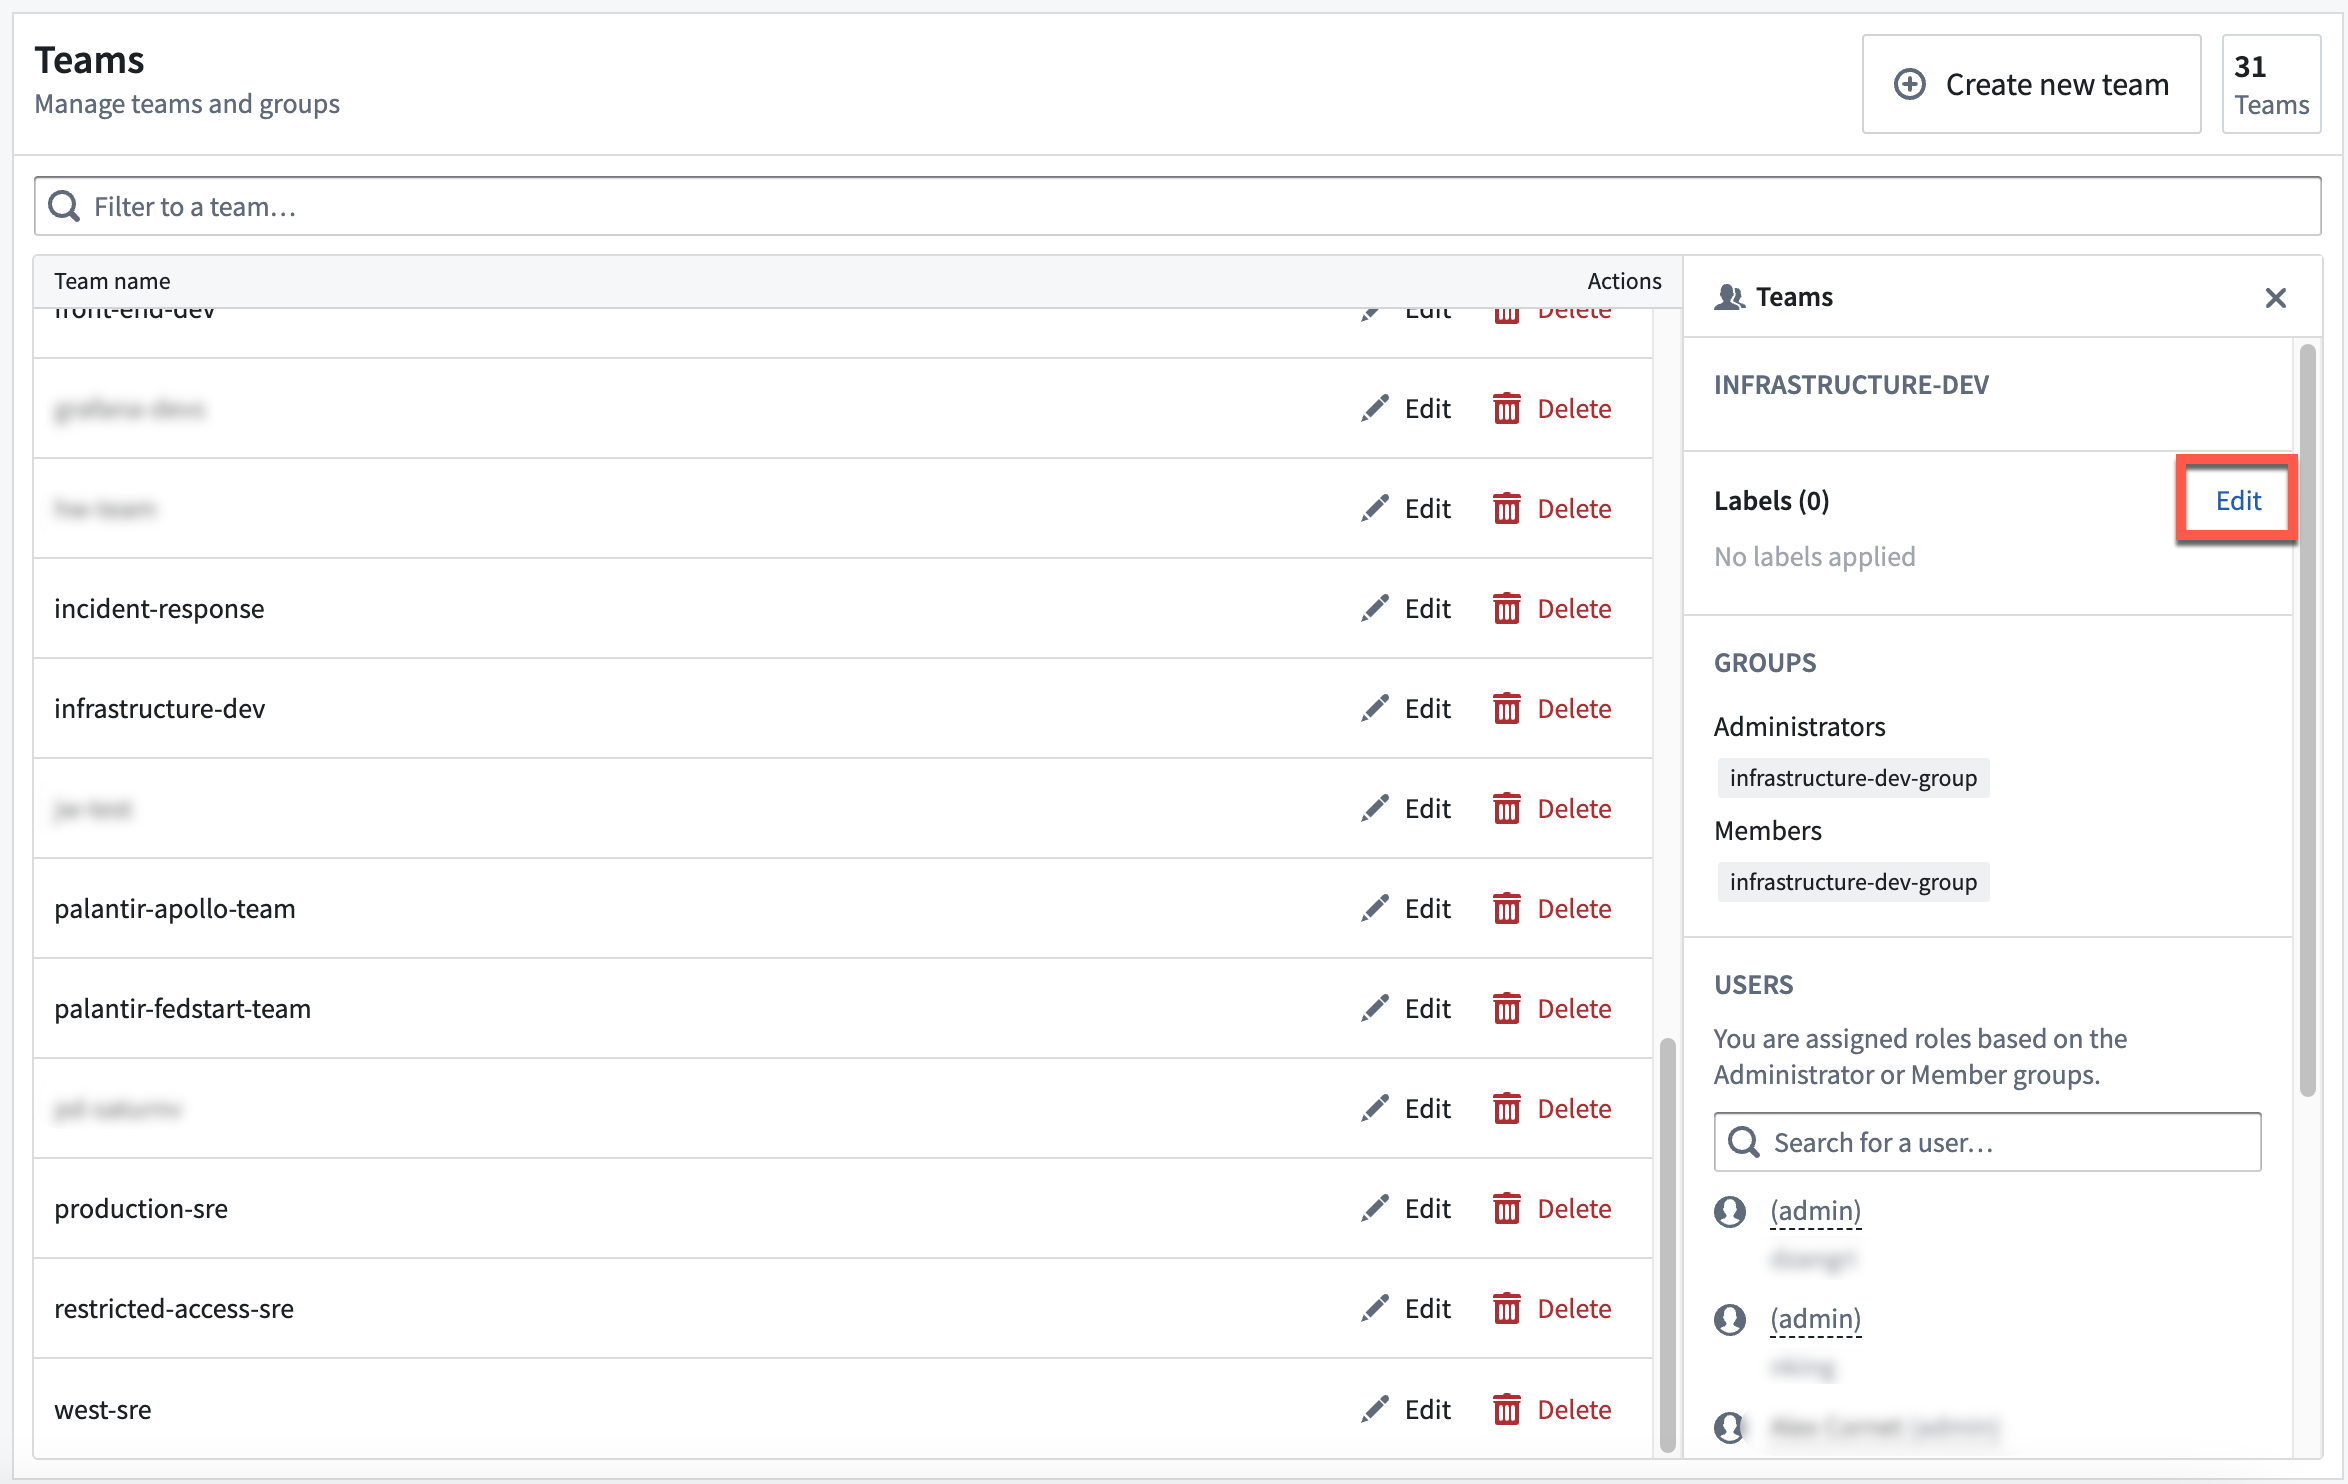Select the palantir-apollo-team name

175,908
